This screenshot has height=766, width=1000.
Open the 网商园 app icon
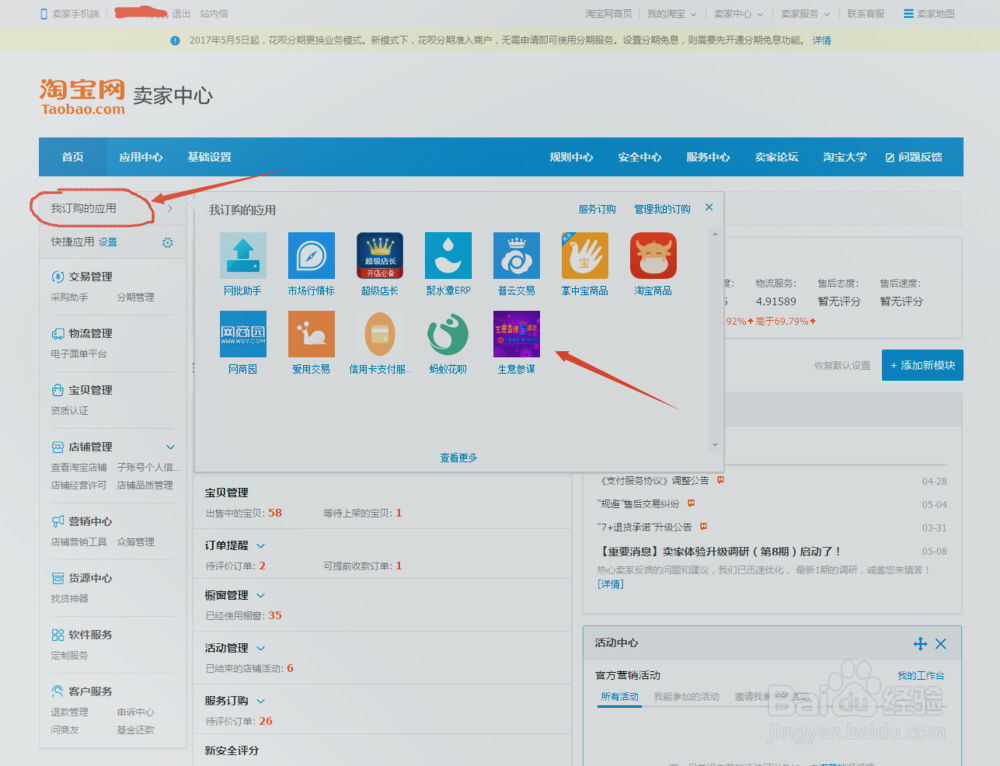click(243, 334)
